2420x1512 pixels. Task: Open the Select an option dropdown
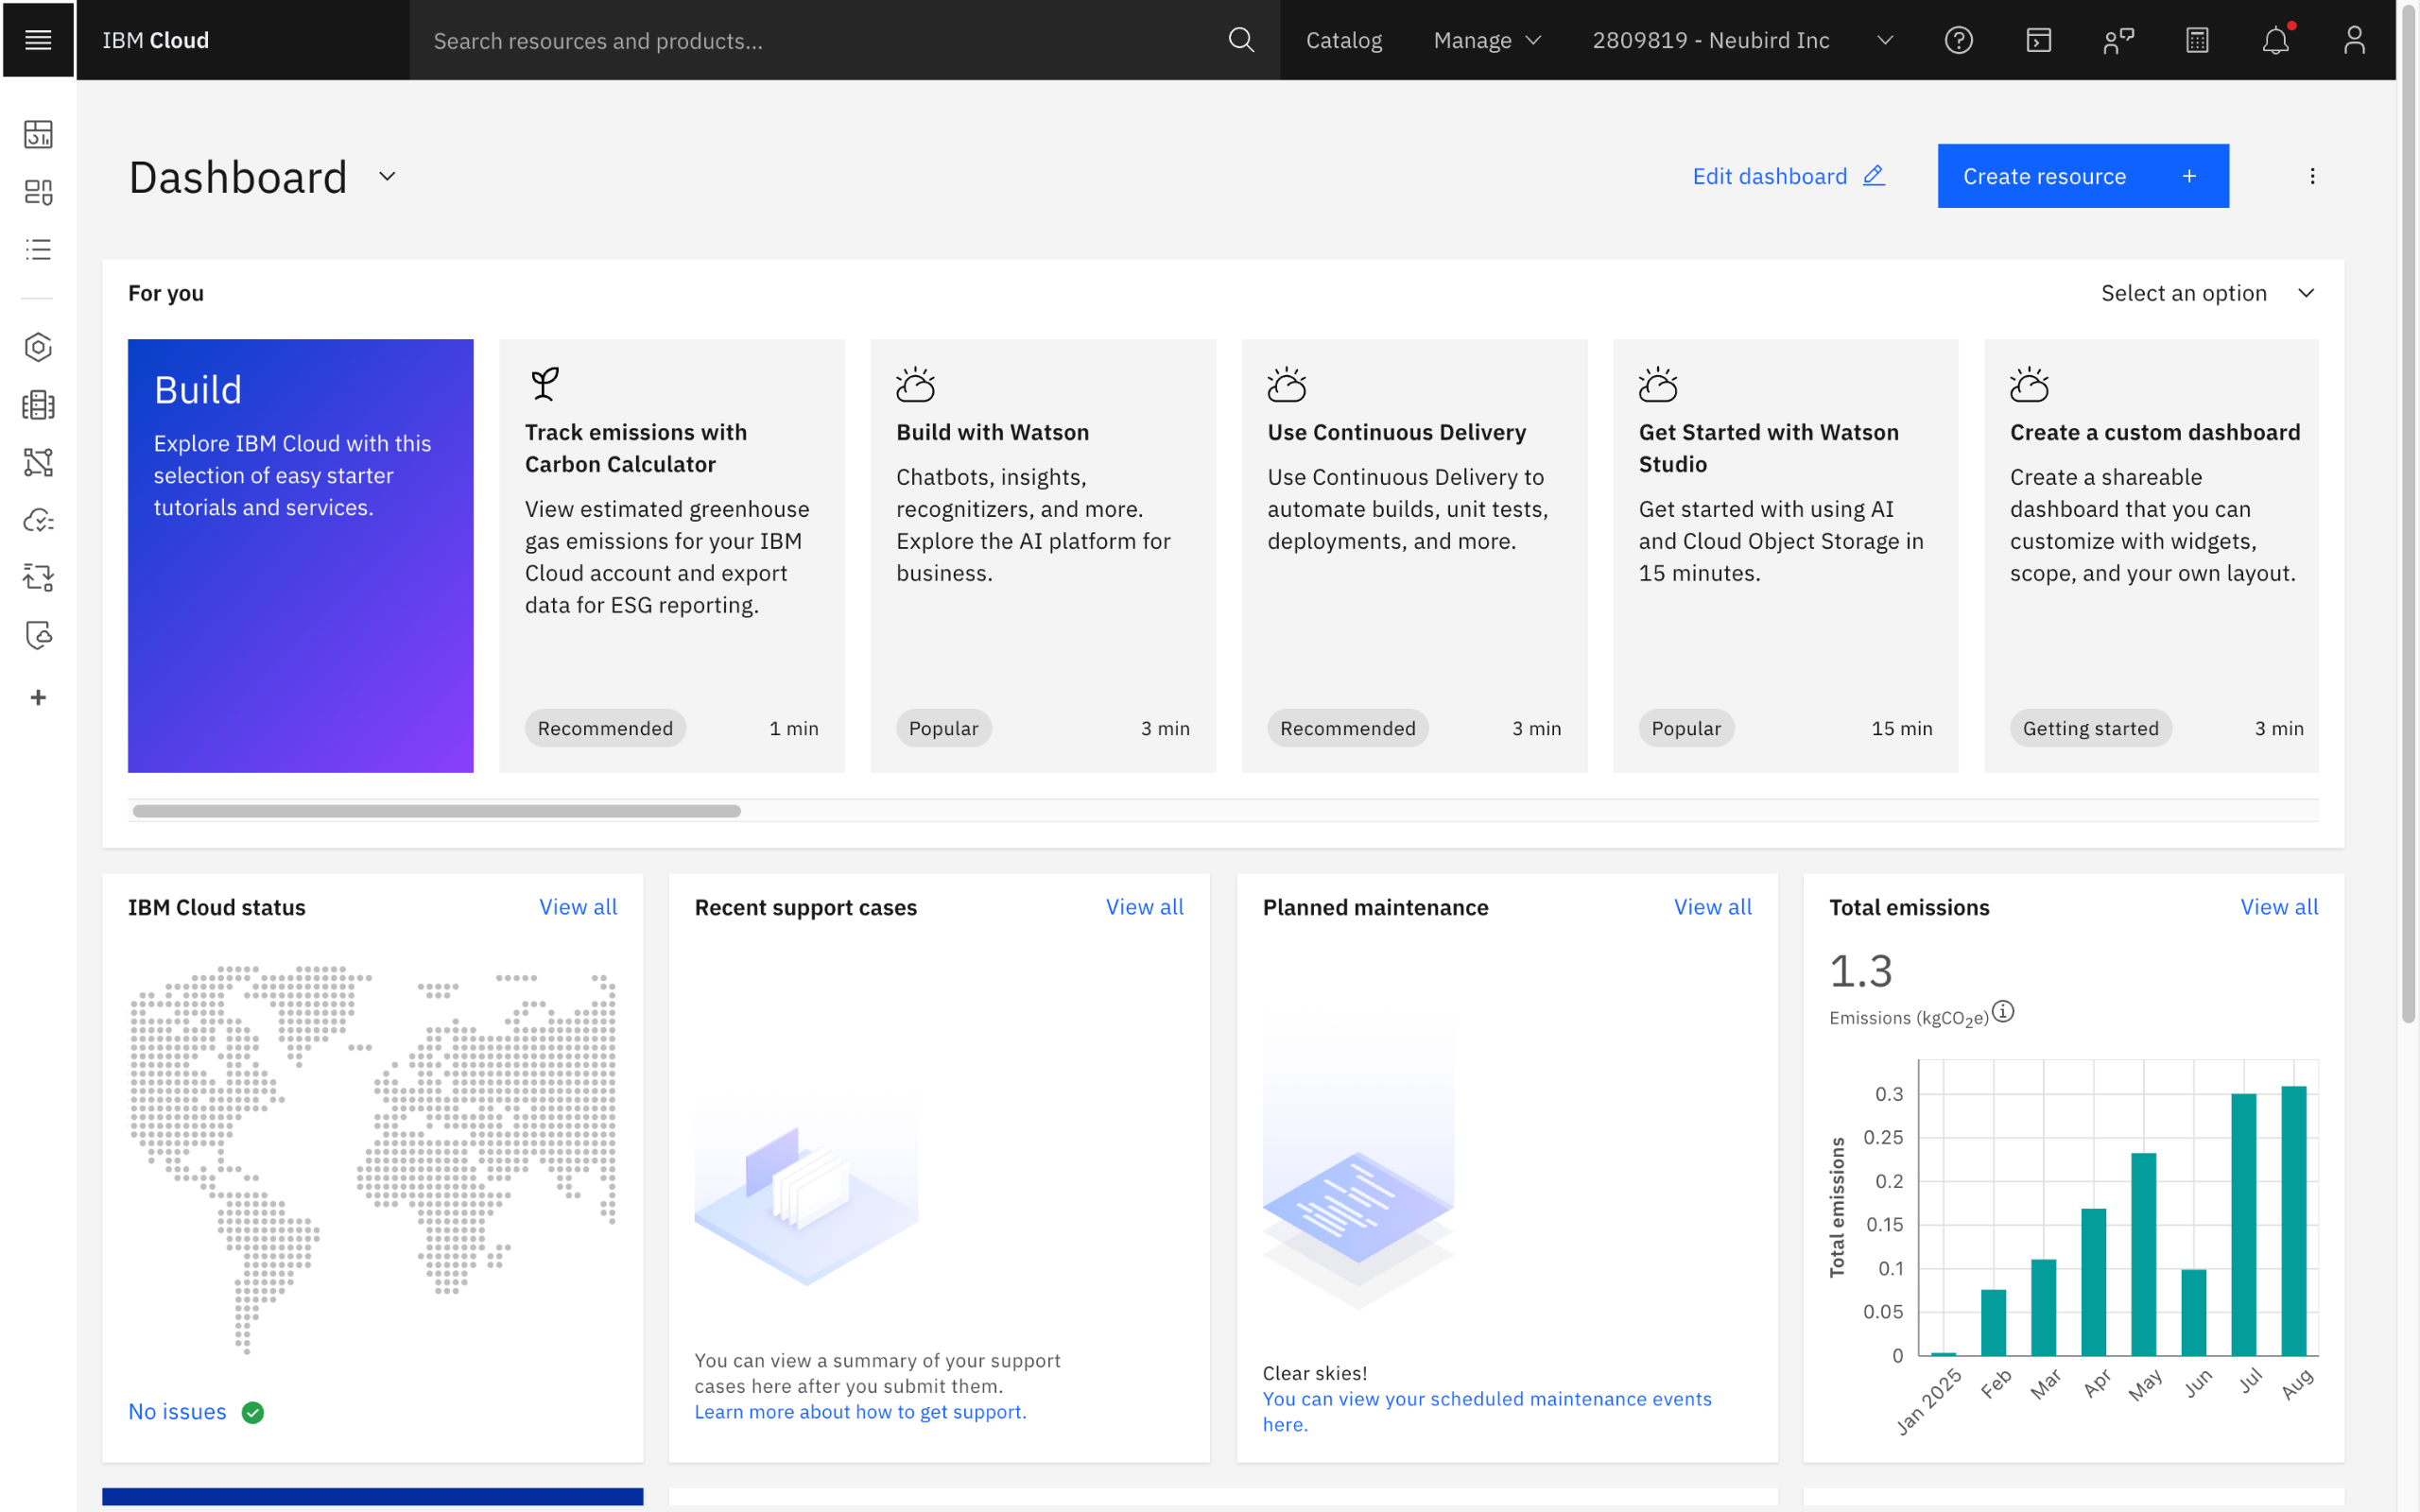[x=2207, y=293]
